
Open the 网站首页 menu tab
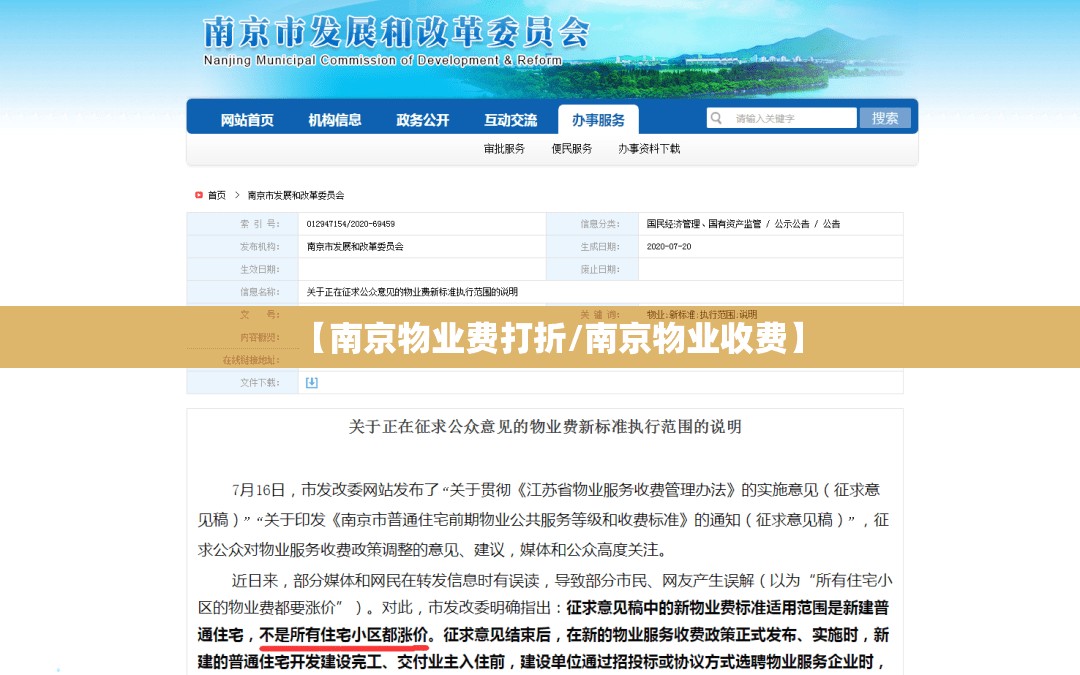(x=247, y=120)
